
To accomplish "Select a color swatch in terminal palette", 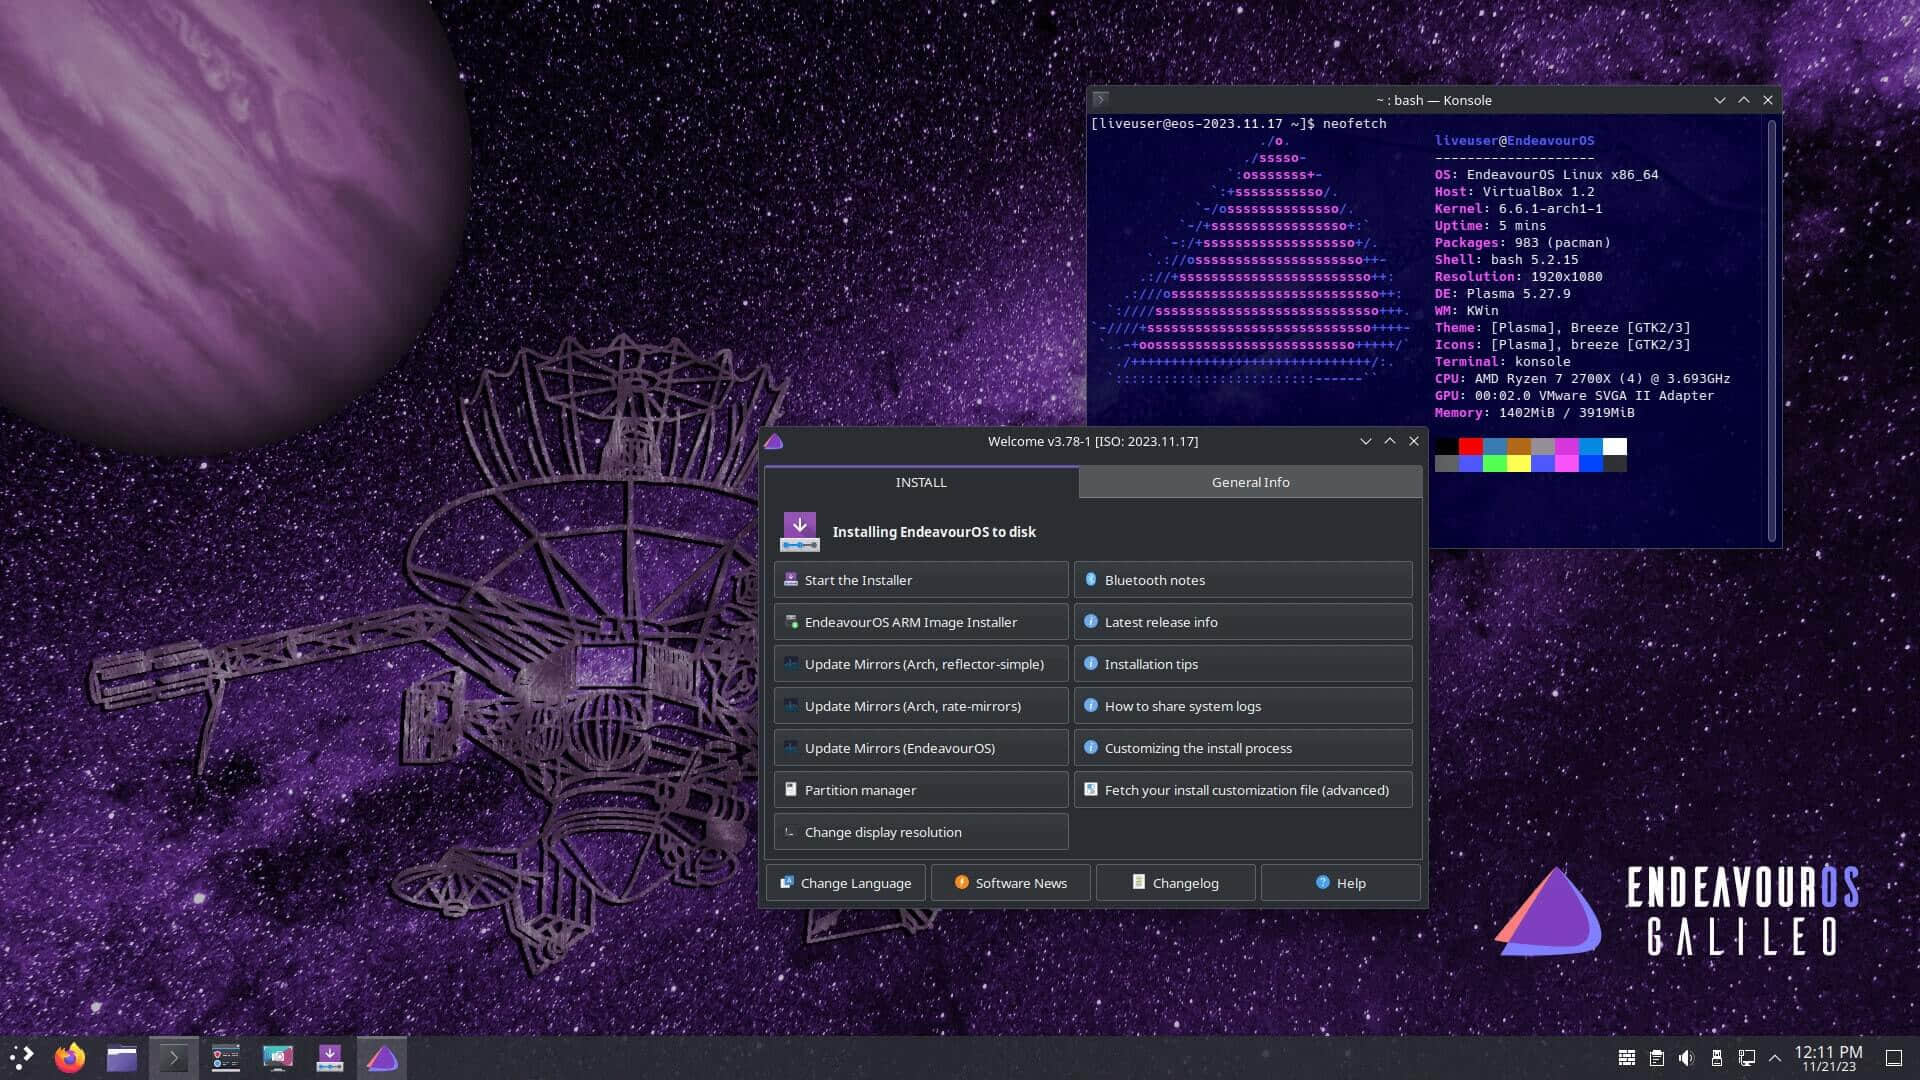I will (x=1470, y=446).
